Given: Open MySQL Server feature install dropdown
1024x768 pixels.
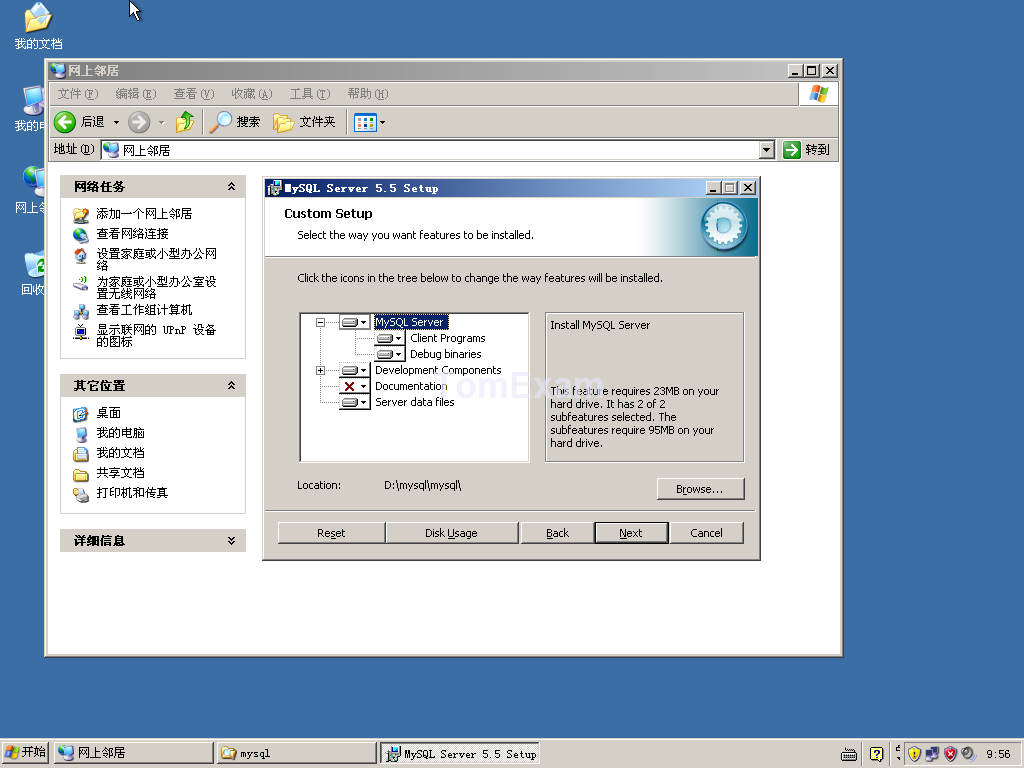Looking at the screenshot, I should pos(355,322).
